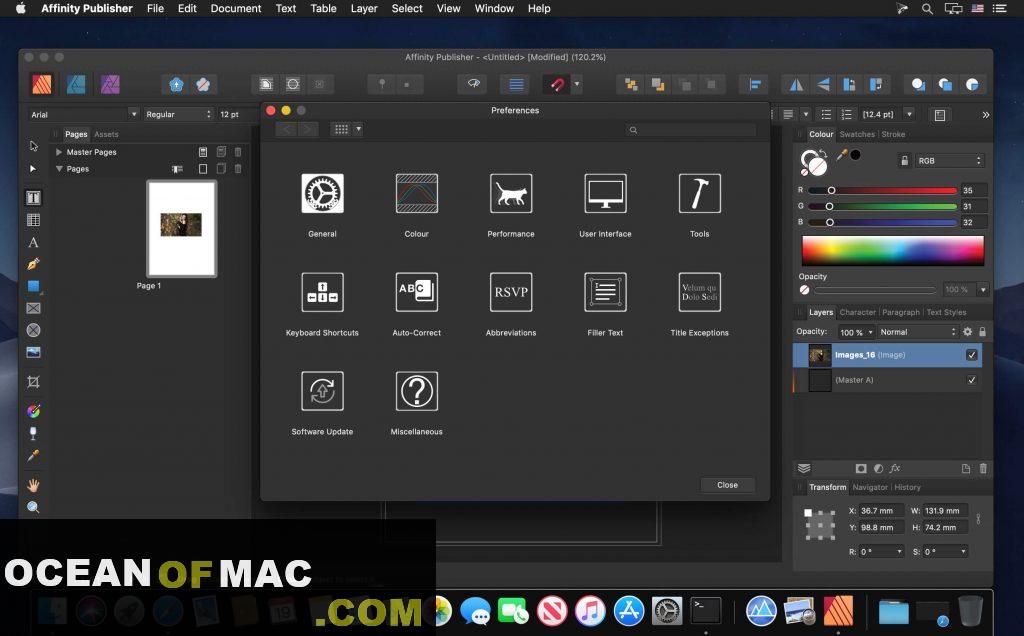Open Software Update preferences

point(322,391)
